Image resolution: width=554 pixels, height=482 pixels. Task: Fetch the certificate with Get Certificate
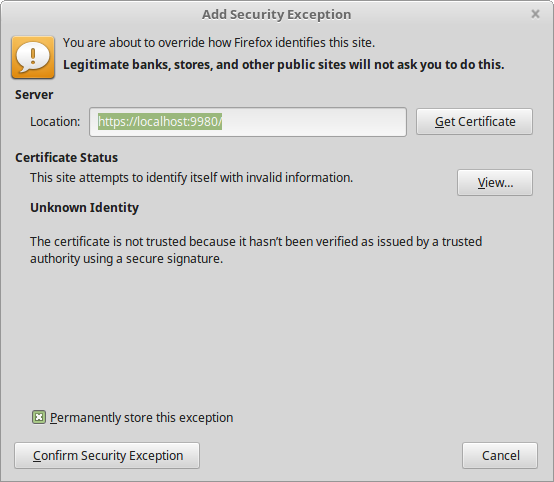pos(475,122)
